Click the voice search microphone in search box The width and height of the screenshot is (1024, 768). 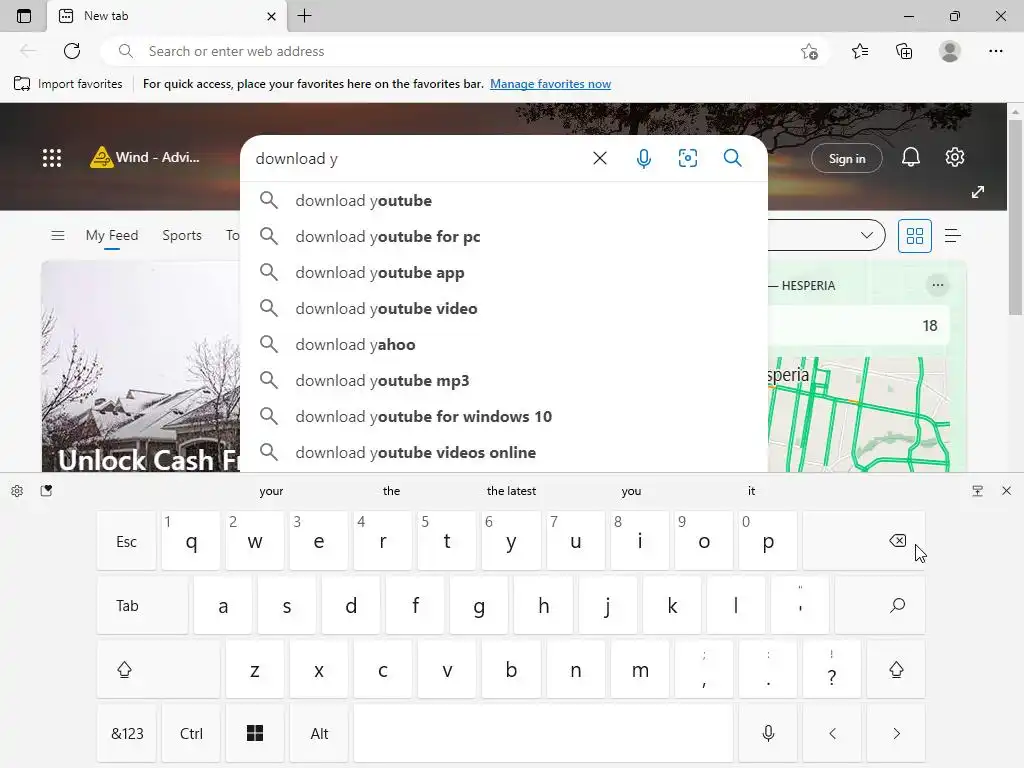coord(643,158)
